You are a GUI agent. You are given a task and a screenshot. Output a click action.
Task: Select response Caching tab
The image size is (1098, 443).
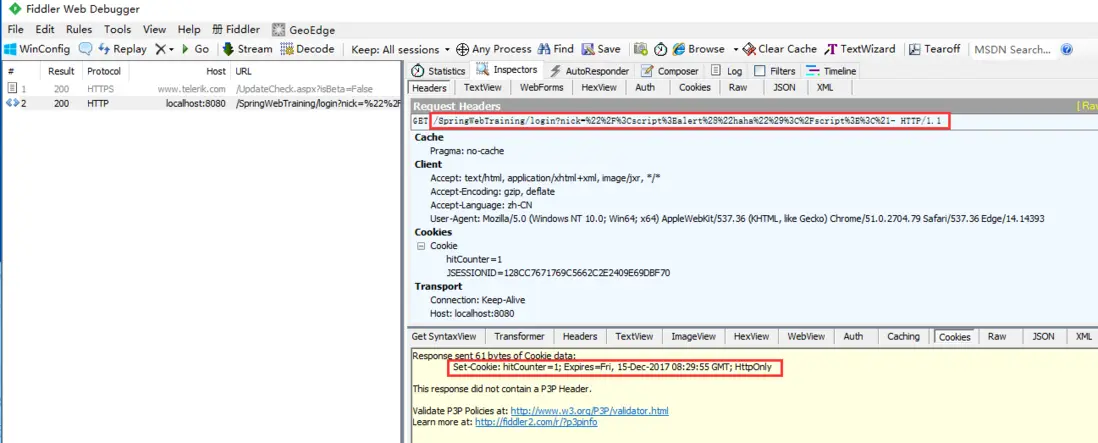[903, 336]
